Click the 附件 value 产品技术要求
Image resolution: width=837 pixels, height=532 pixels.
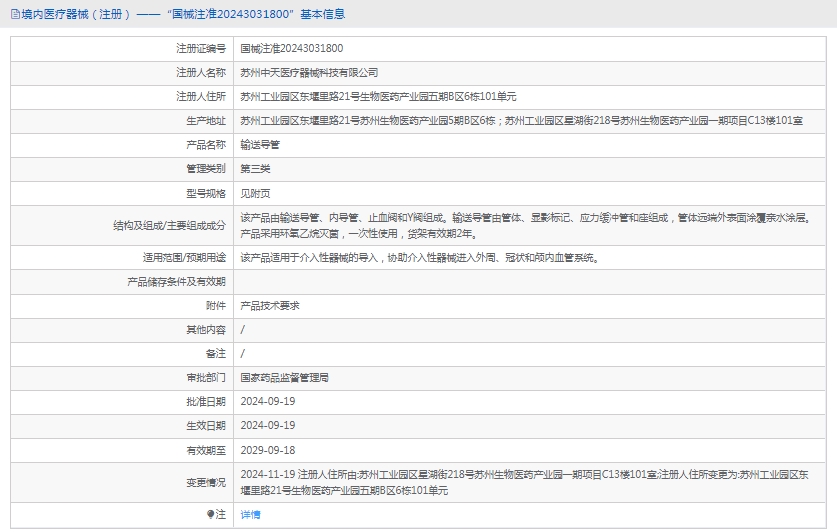pyautogui.click(x=270, y=305)
